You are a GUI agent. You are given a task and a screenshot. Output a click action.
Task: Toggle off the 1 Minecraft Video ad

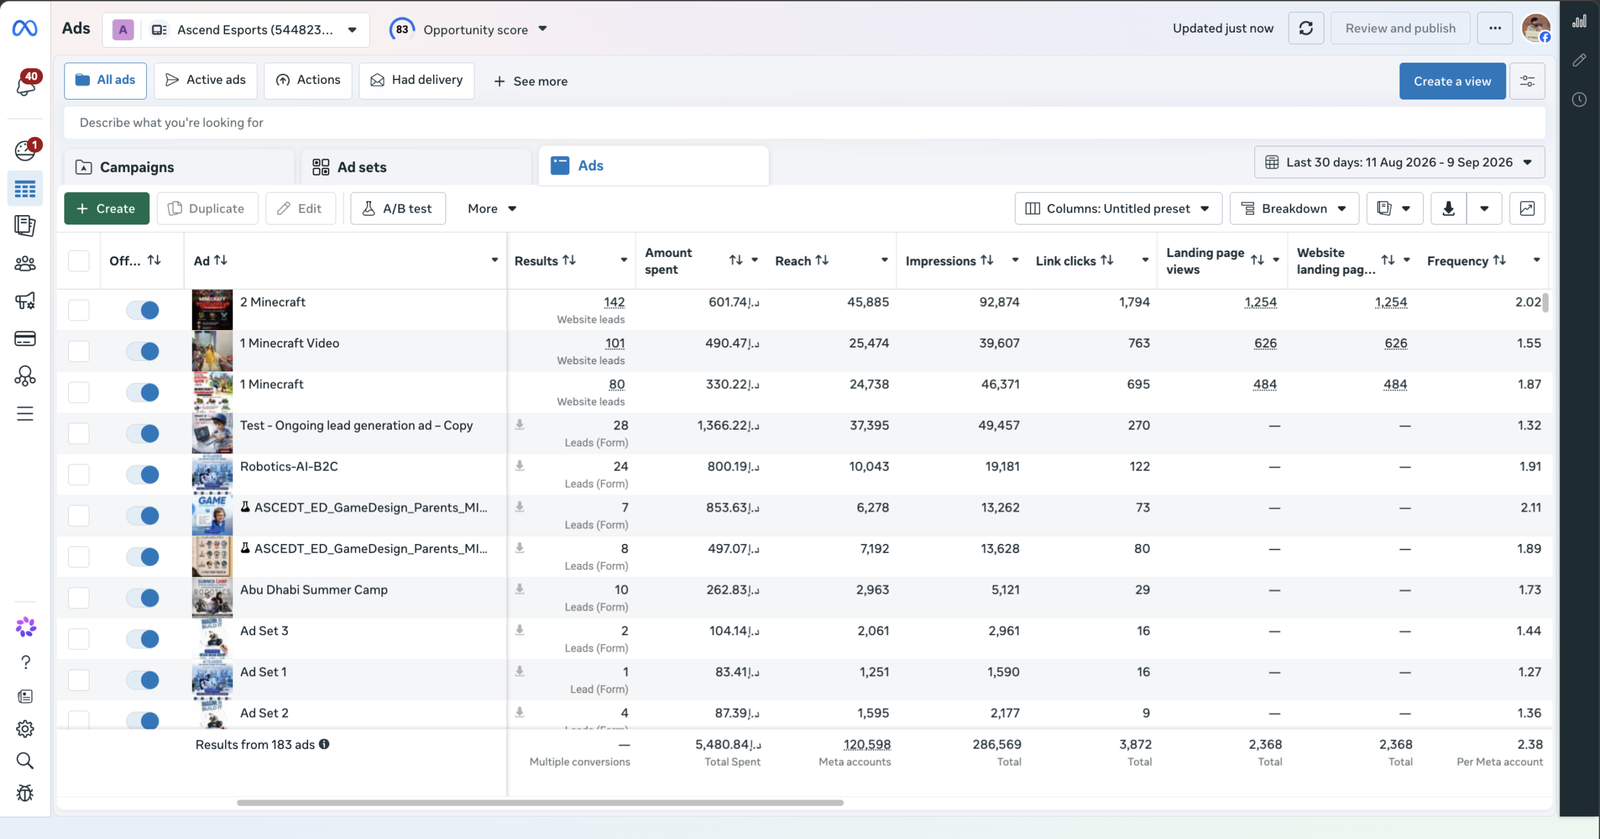tap(143, 351)
